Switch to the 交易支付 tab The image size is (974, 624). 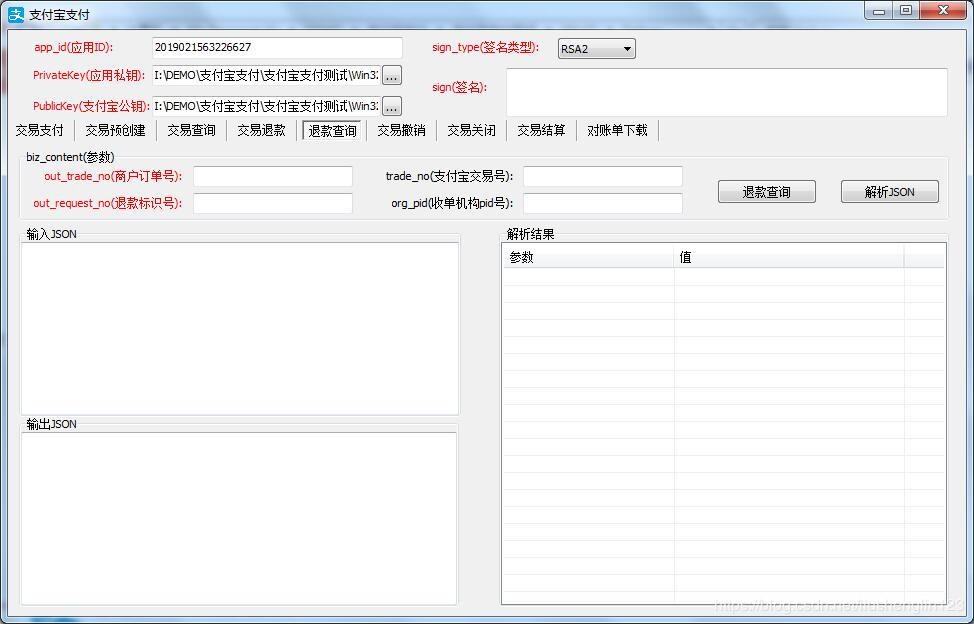coord(40,130)
